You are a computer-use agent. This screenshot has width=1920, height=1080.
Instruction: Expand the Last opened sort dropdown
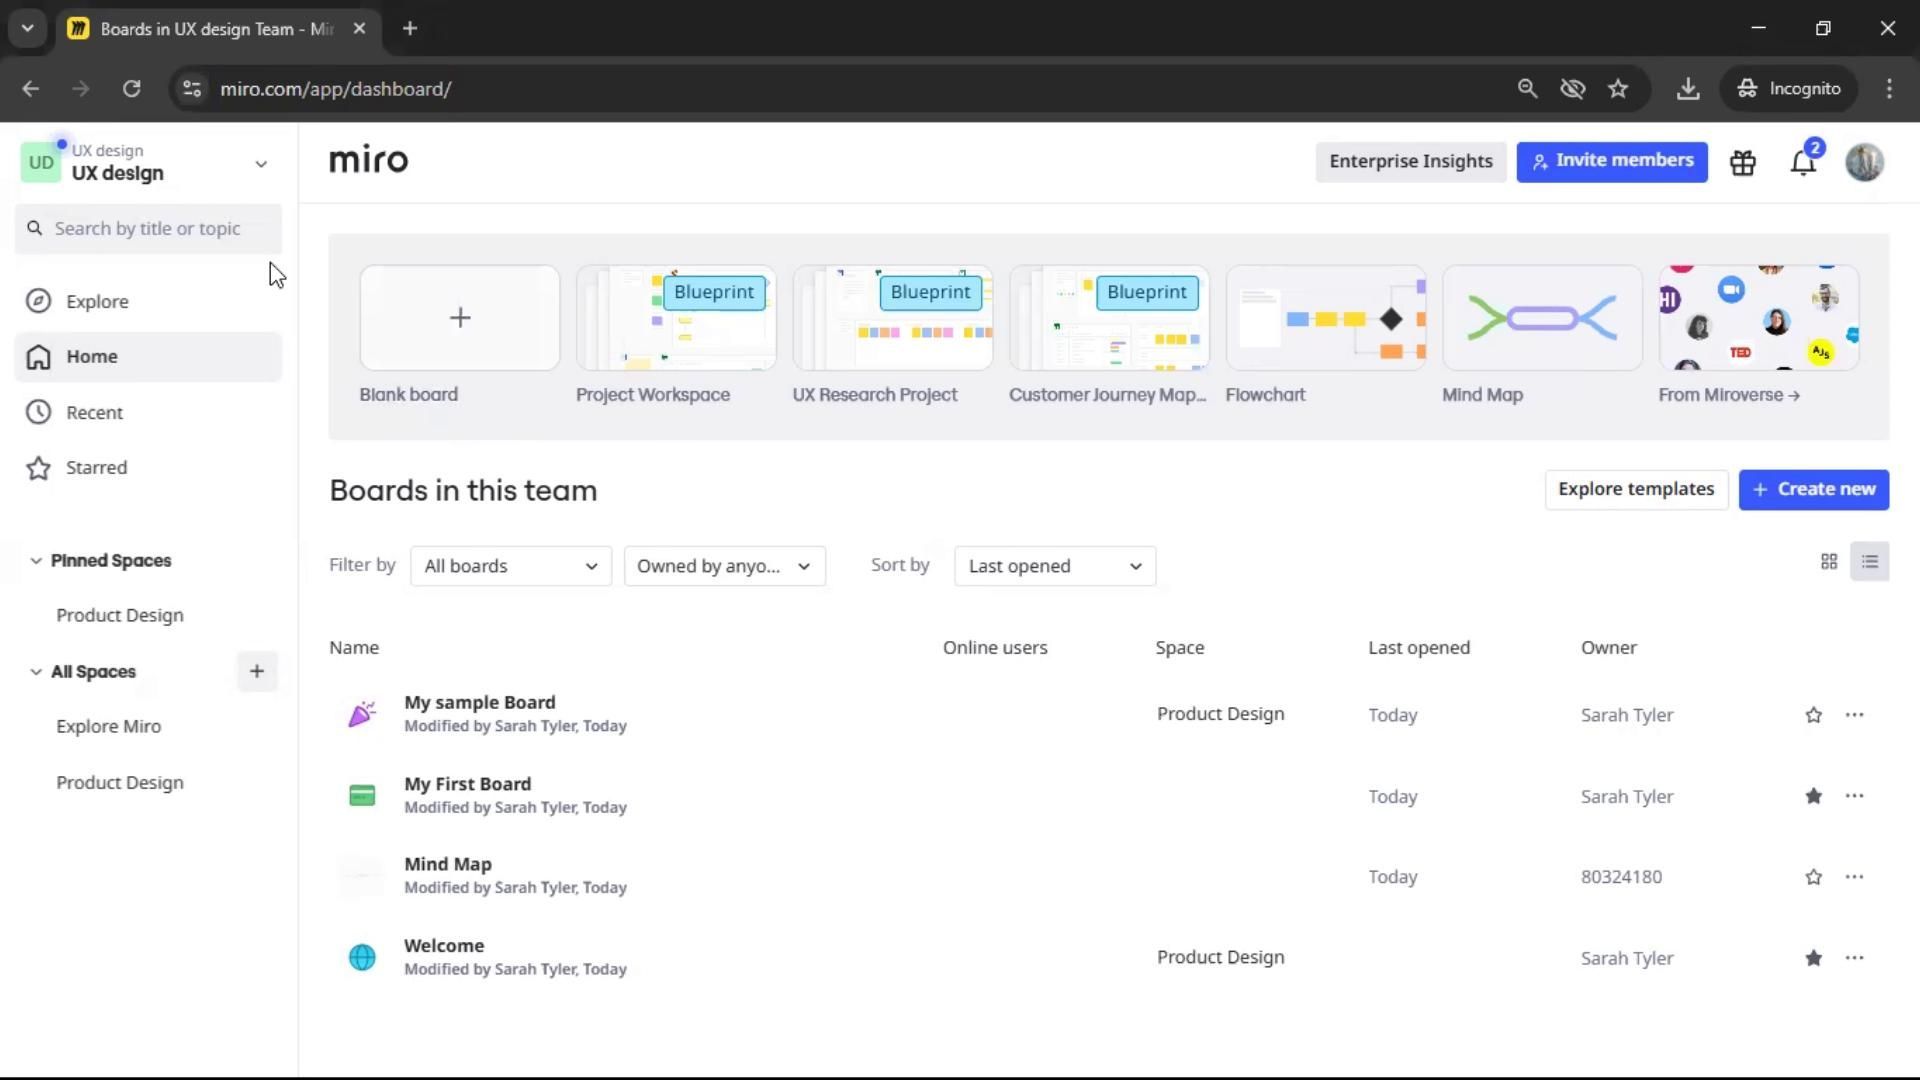[1054, 566]
